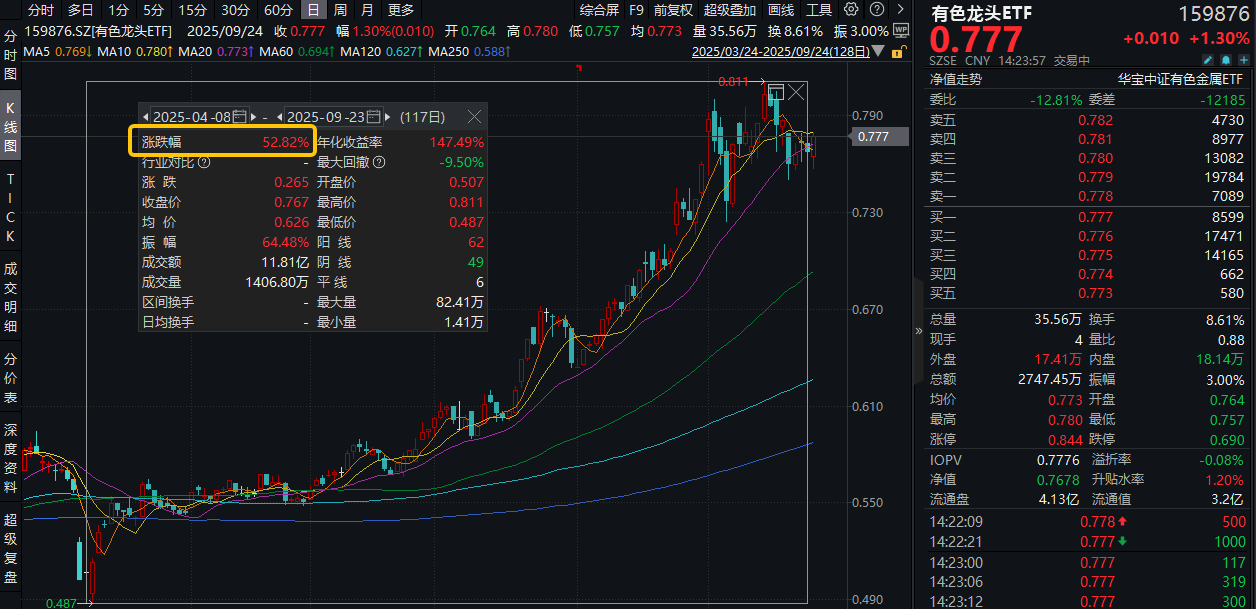Collapse the right quote panel via « arrow
Viewport: 1256px width, 609px height.
click(919, 330)
